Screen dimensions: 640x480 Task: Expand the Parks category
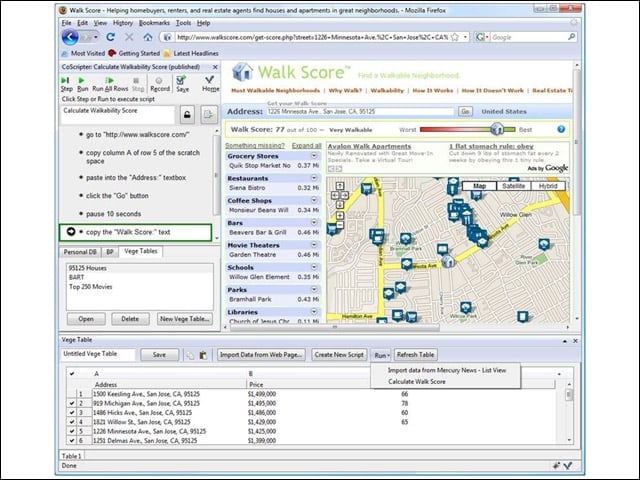314,289
